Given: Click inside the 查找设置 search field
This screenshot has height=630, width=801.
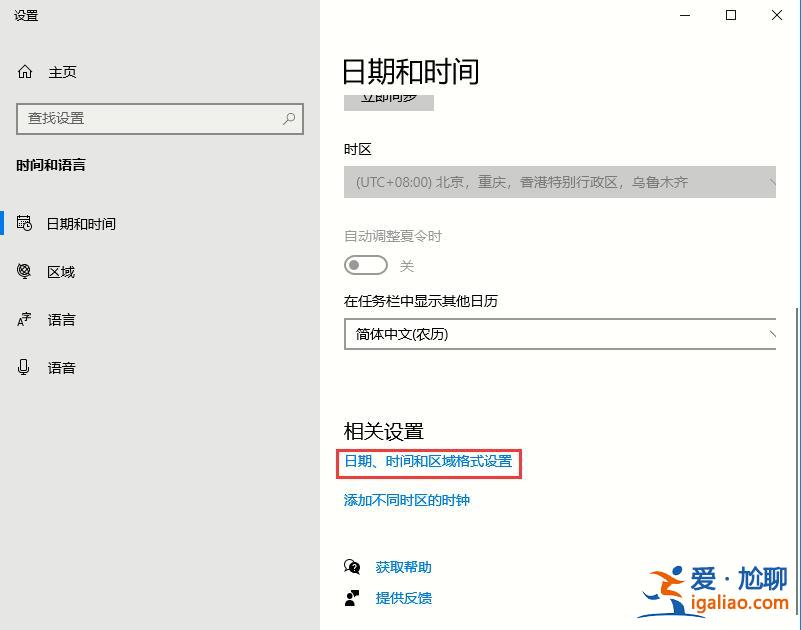Looking at the screenshot, I should [x=150, y=119].
